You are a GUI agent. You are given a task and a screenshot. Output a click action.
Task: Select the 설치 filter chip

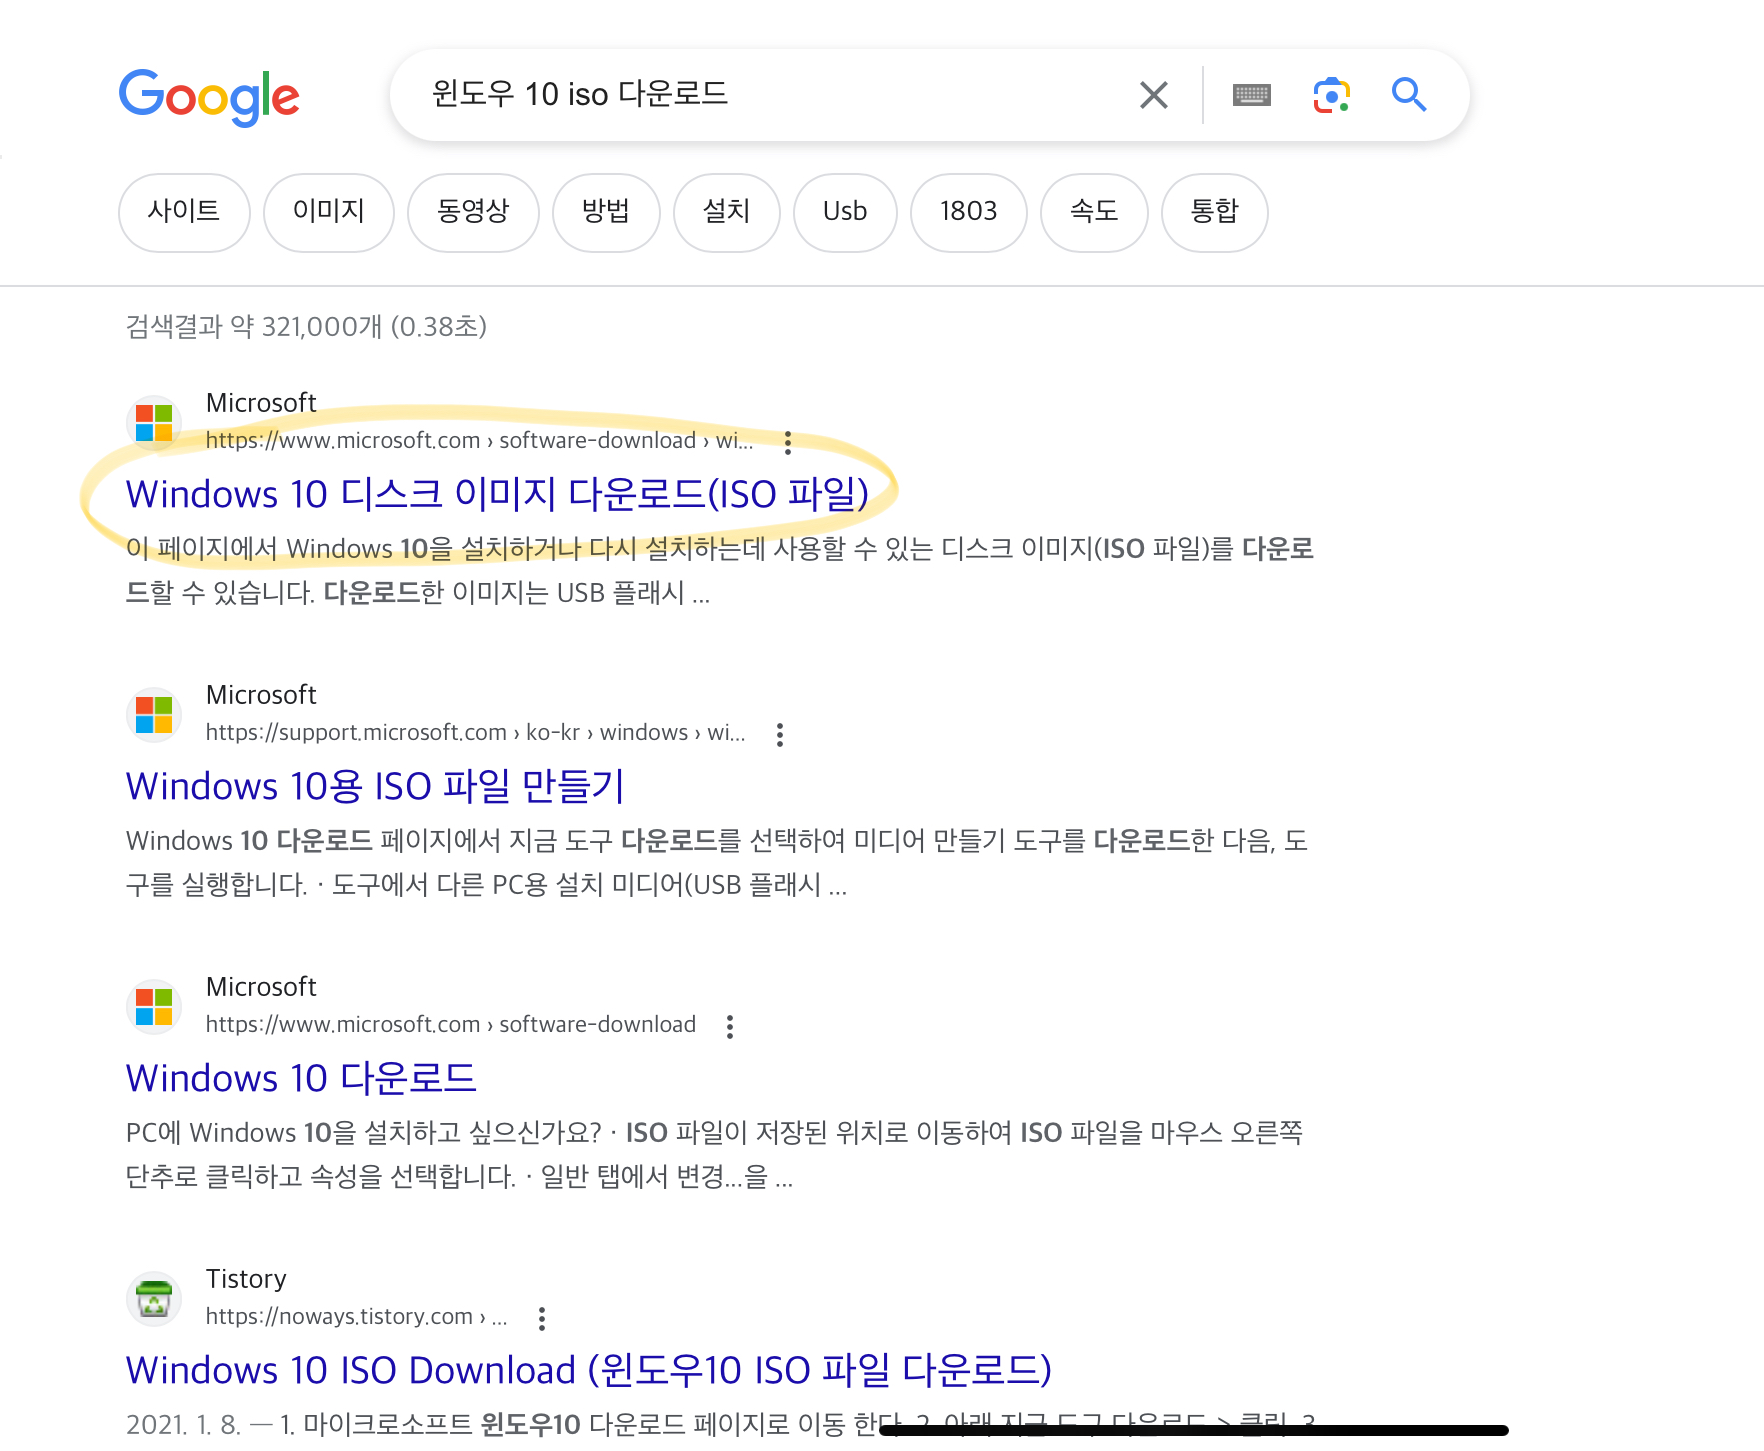[x=727, y=212]
